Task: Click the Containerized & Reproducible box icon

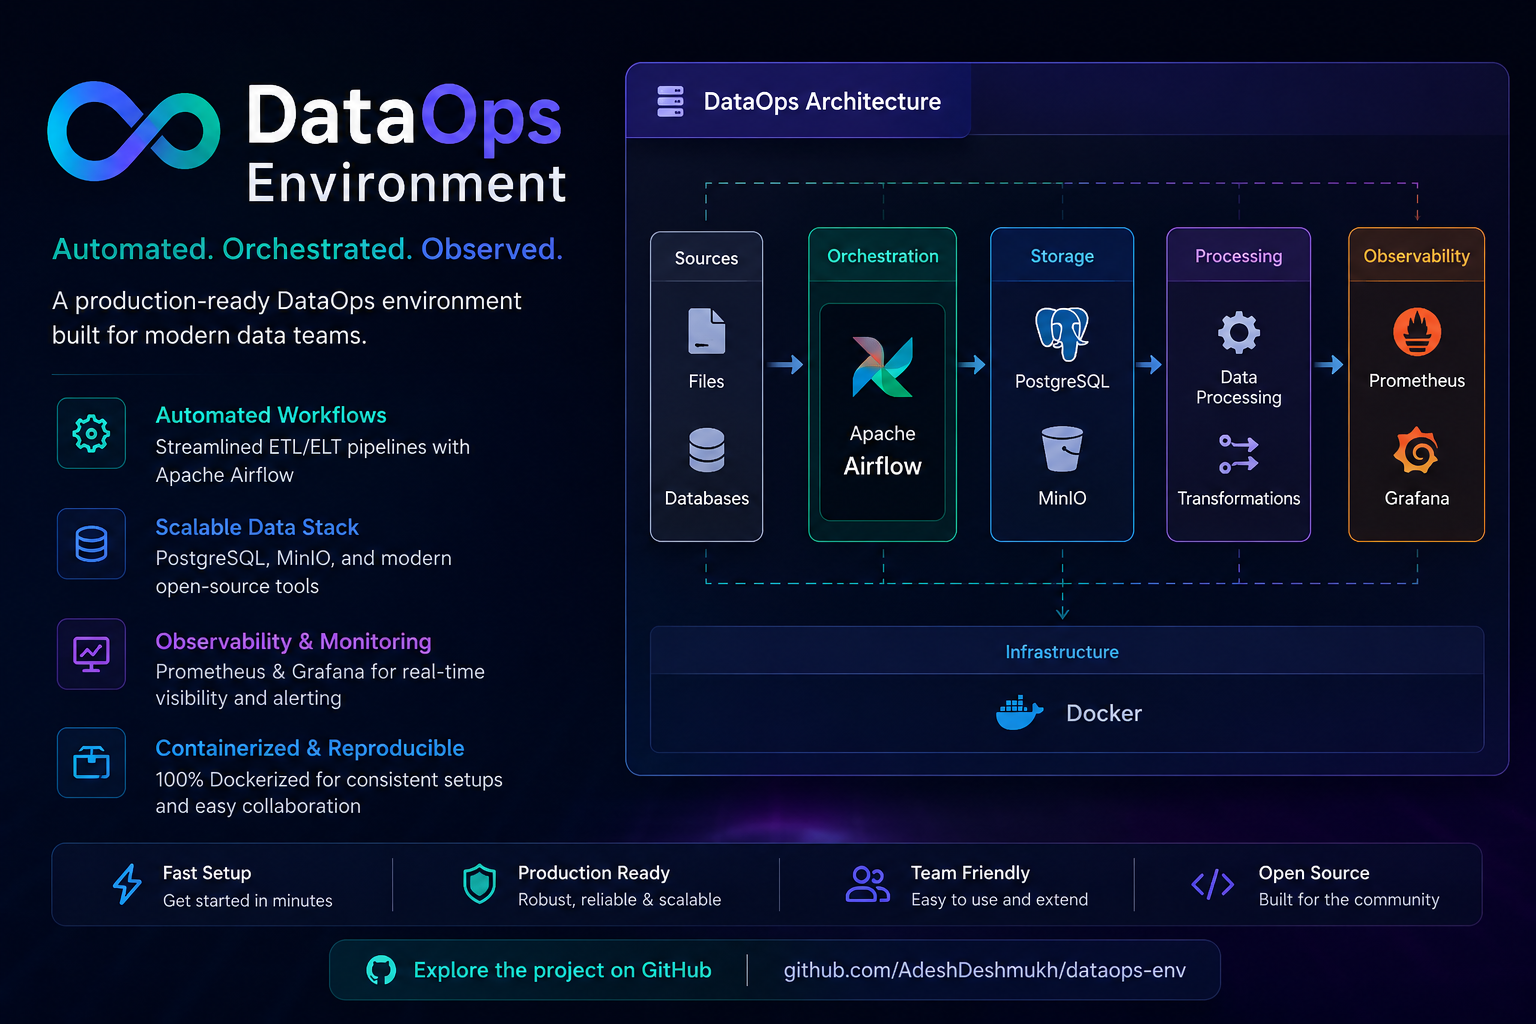Action: (x=91, y=762)
